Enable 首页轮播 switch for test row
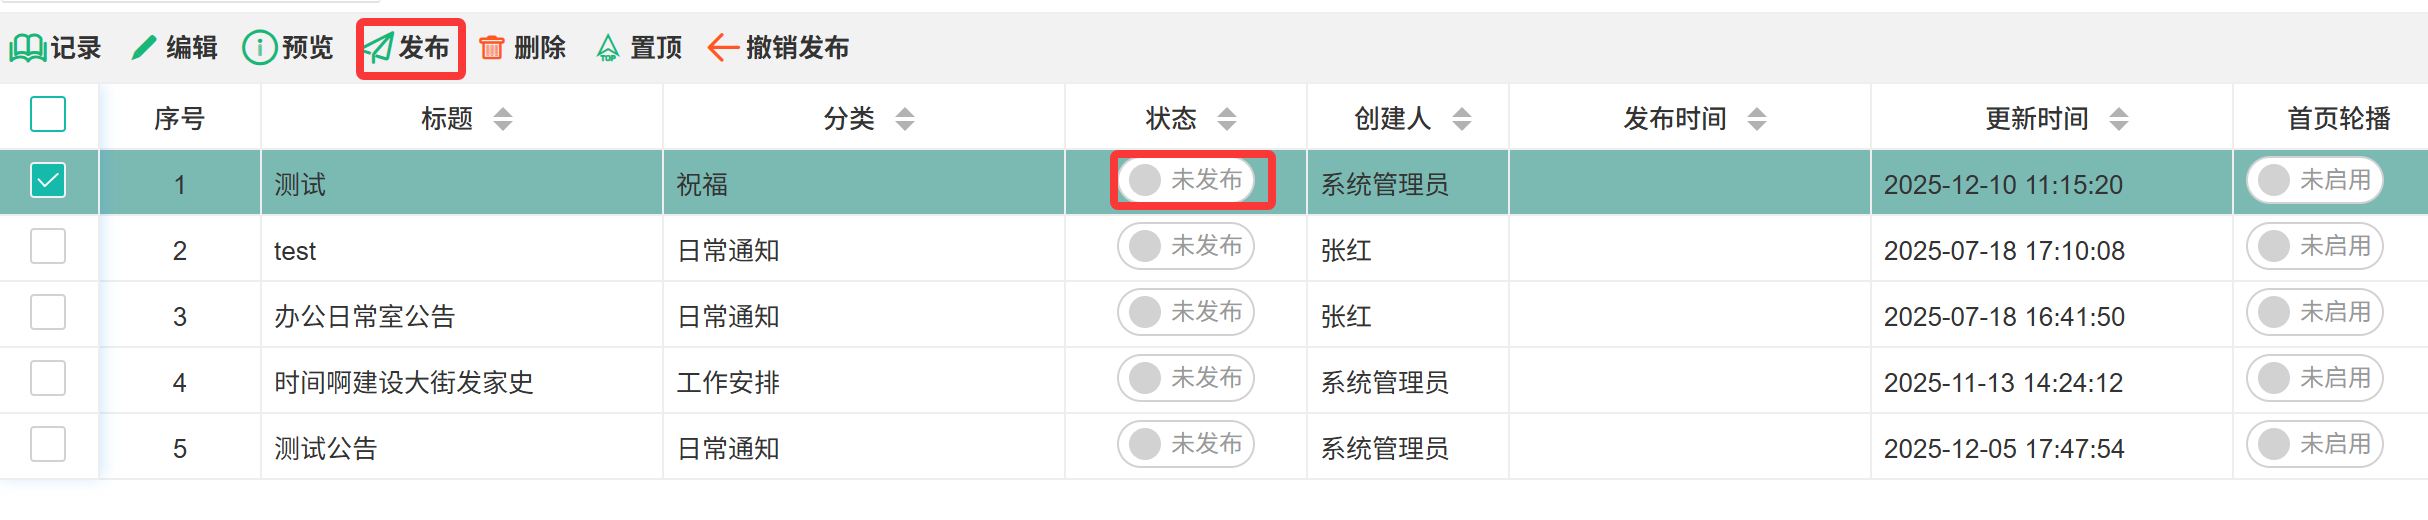 2314,246
